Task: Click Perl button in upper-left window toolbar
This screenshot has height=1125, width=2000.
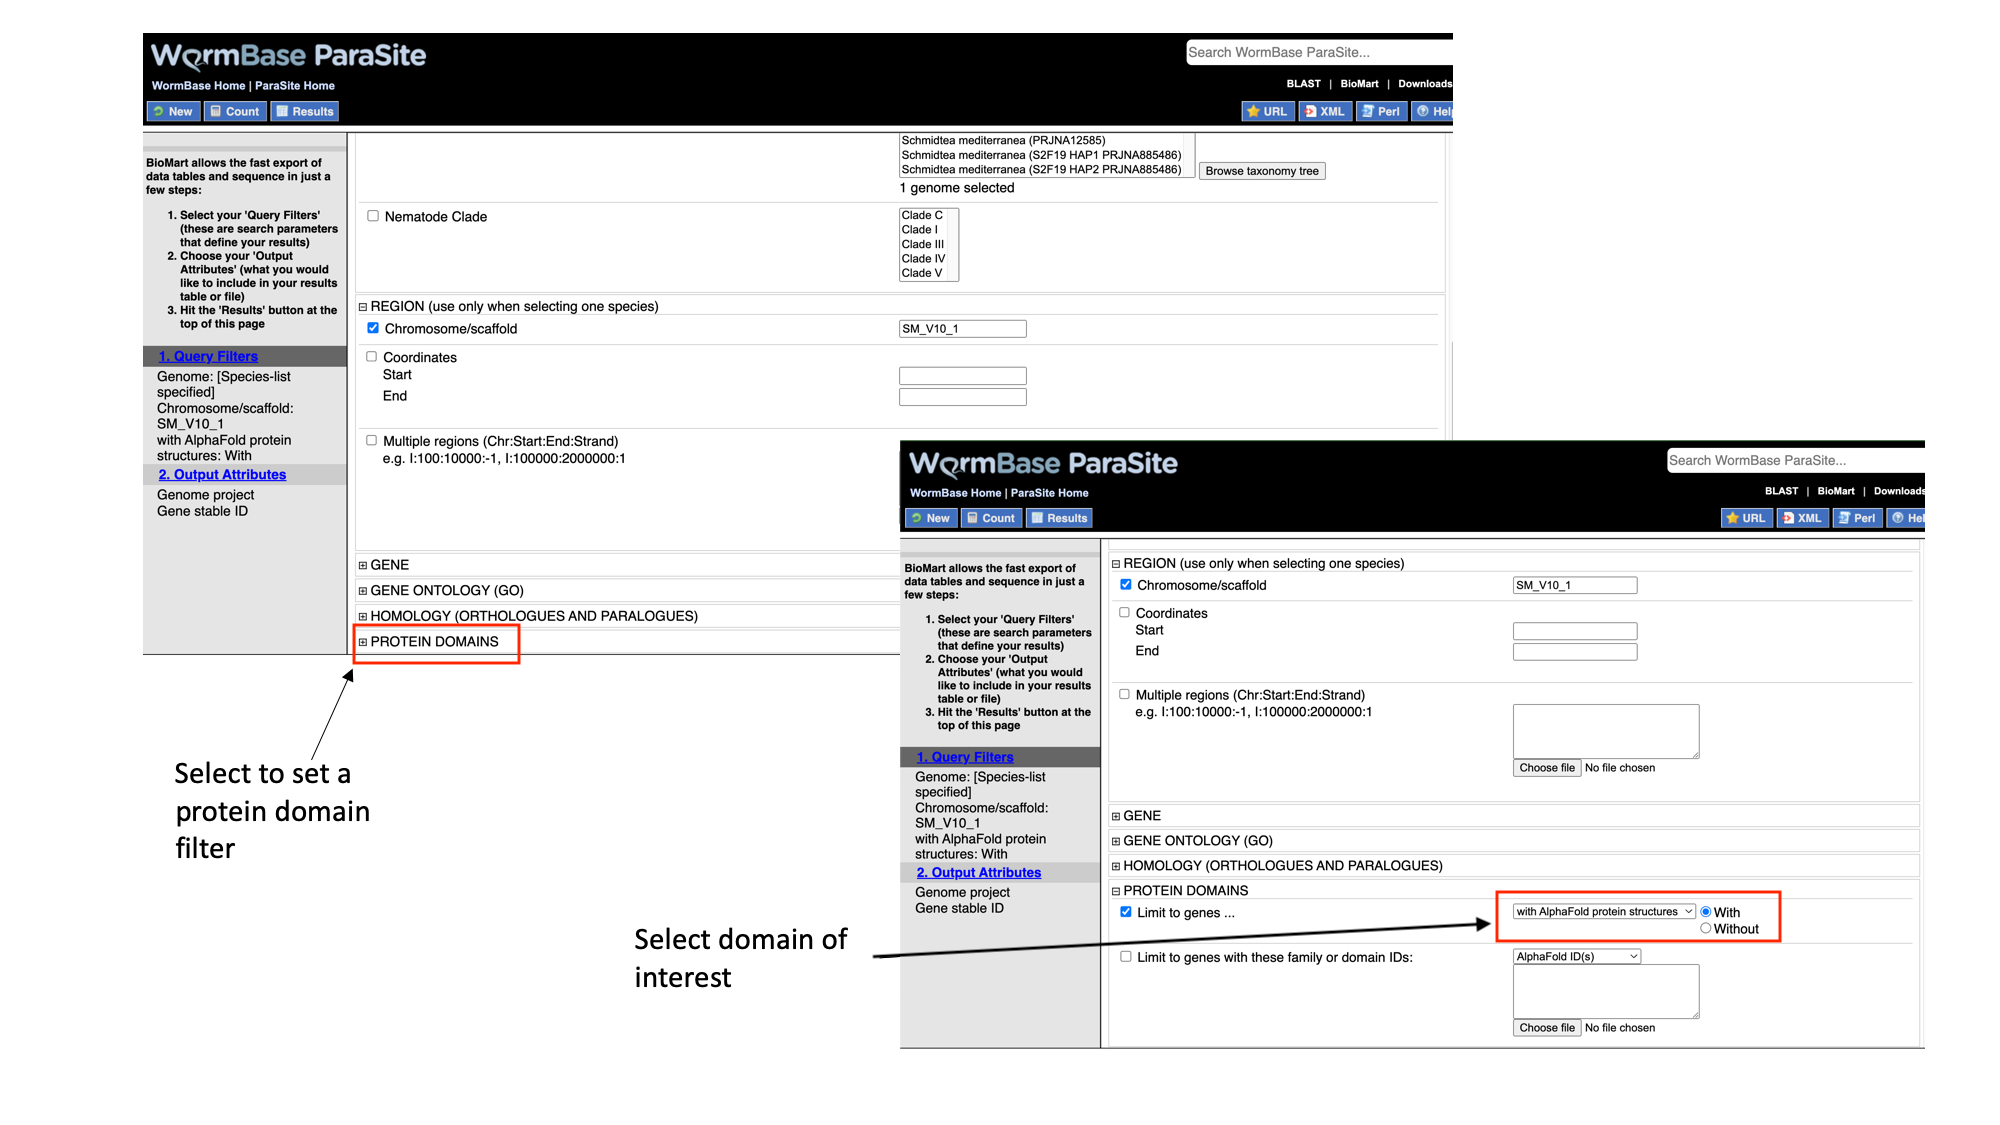Action: pos(1381,111)
